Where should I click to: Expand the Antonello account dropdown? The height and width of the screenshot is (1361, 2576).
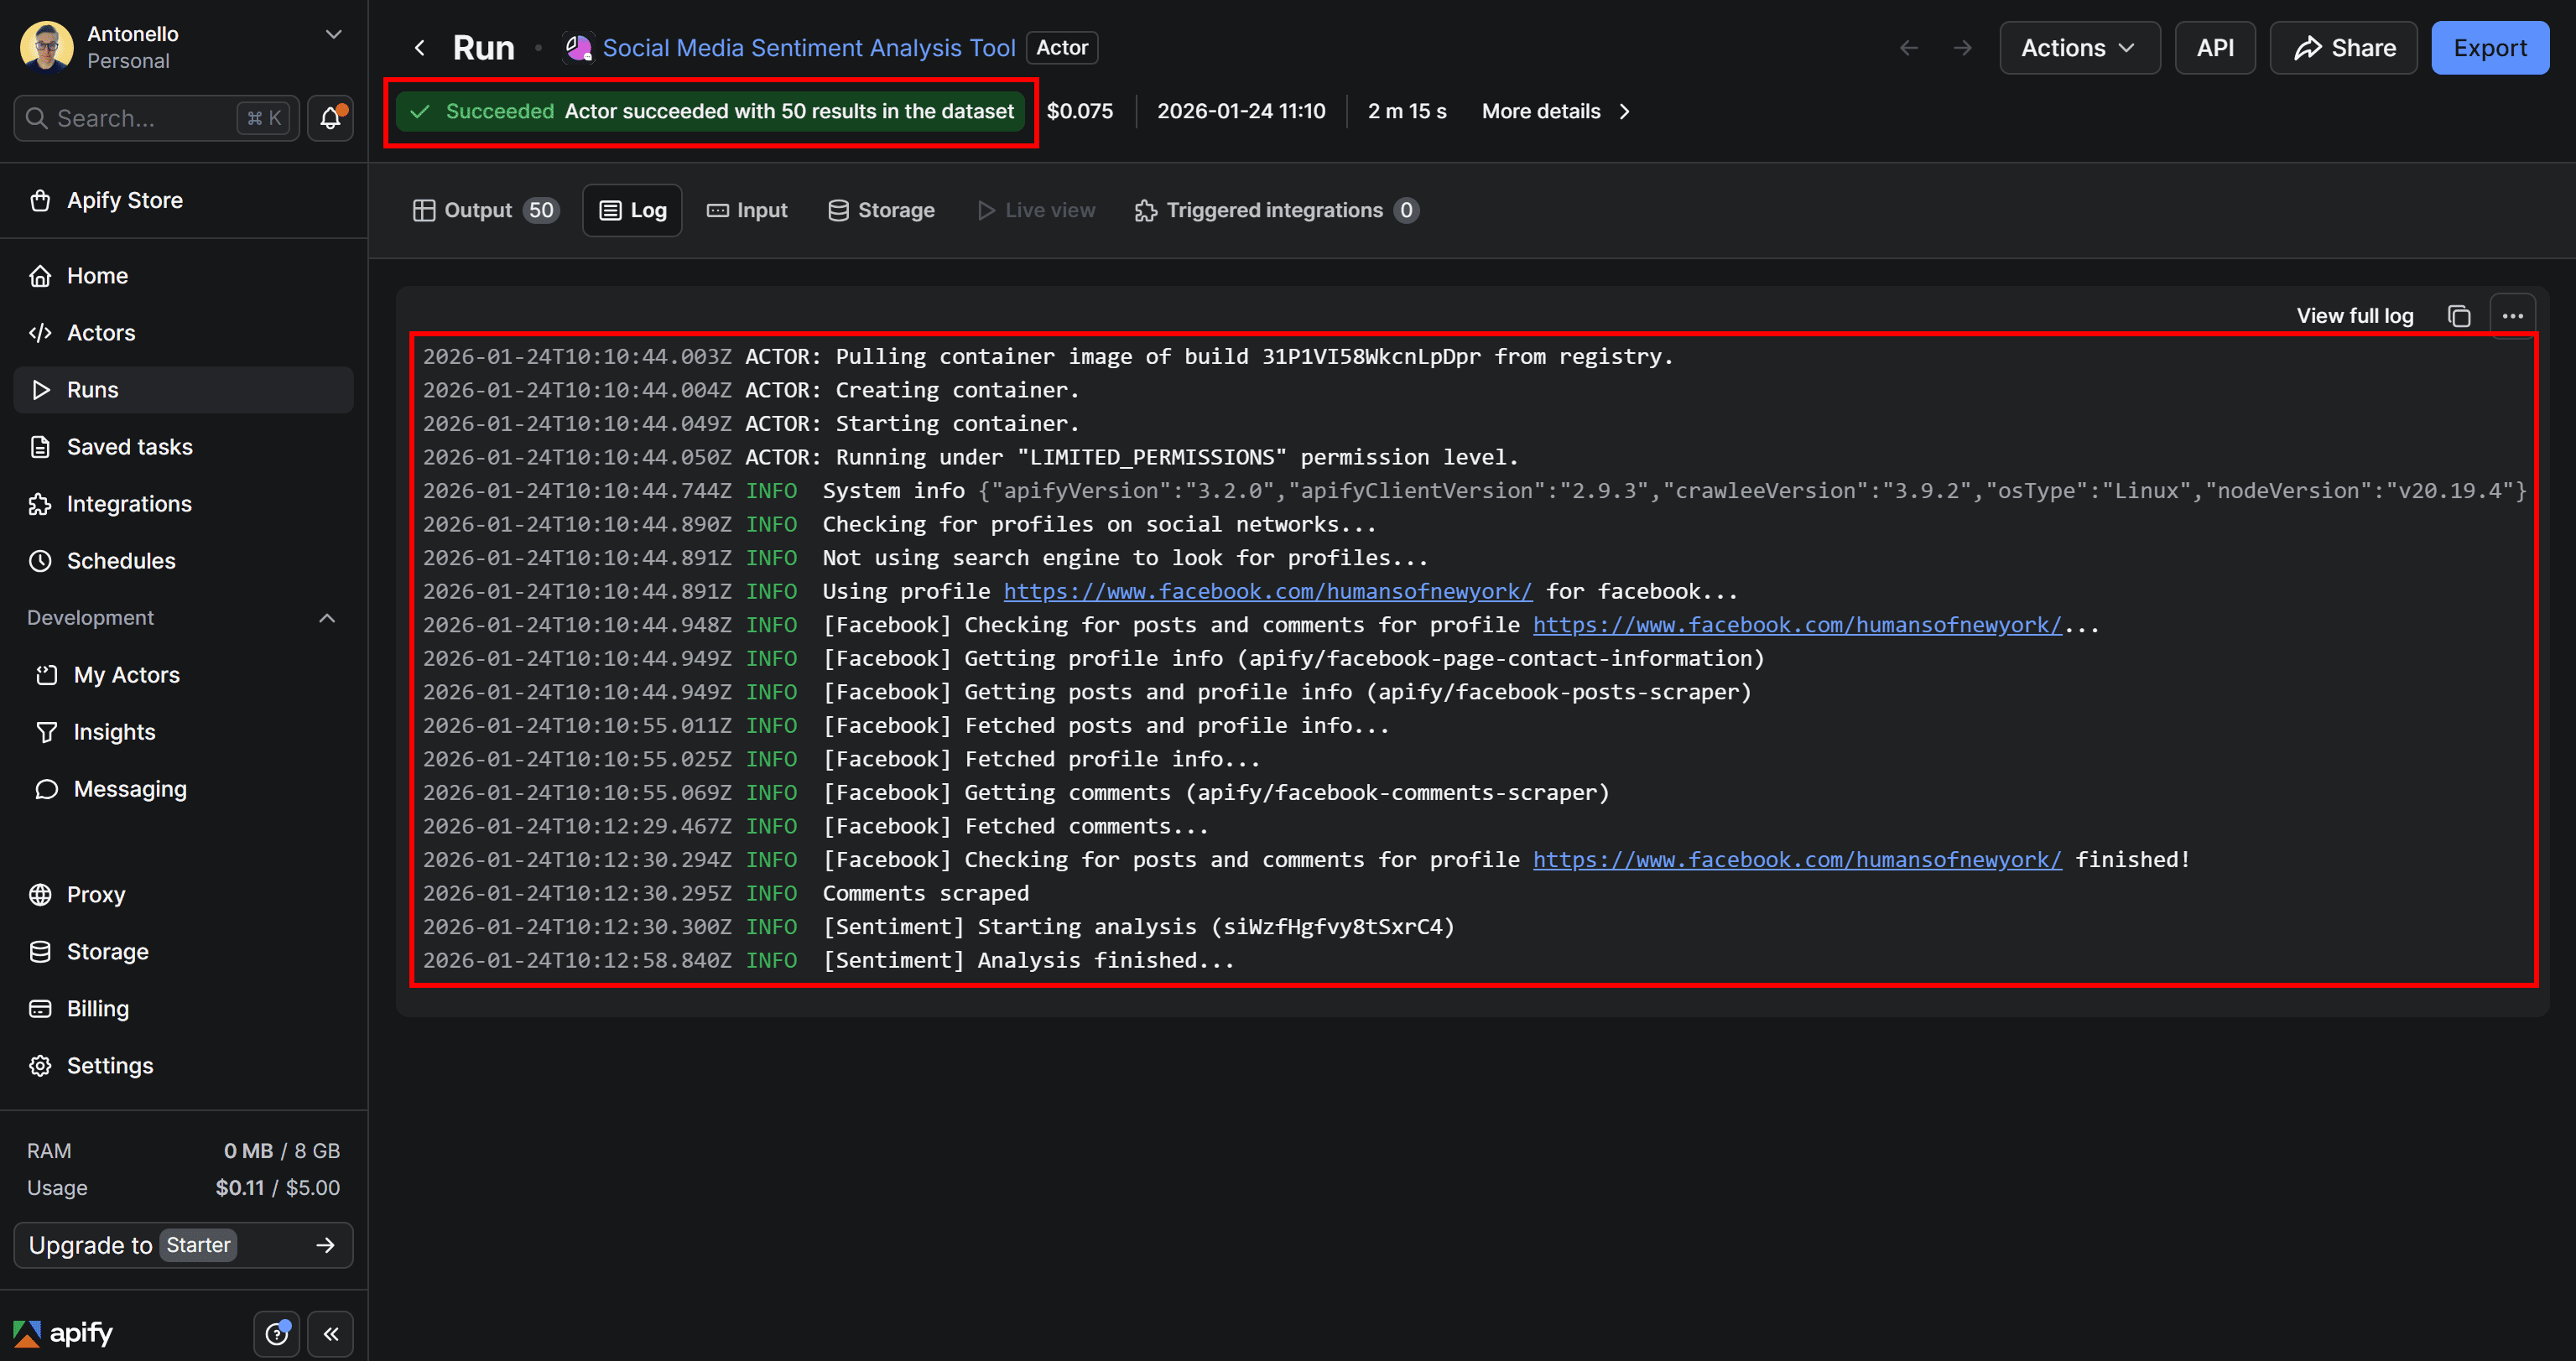pyautogui.click(x=334, y=34)
